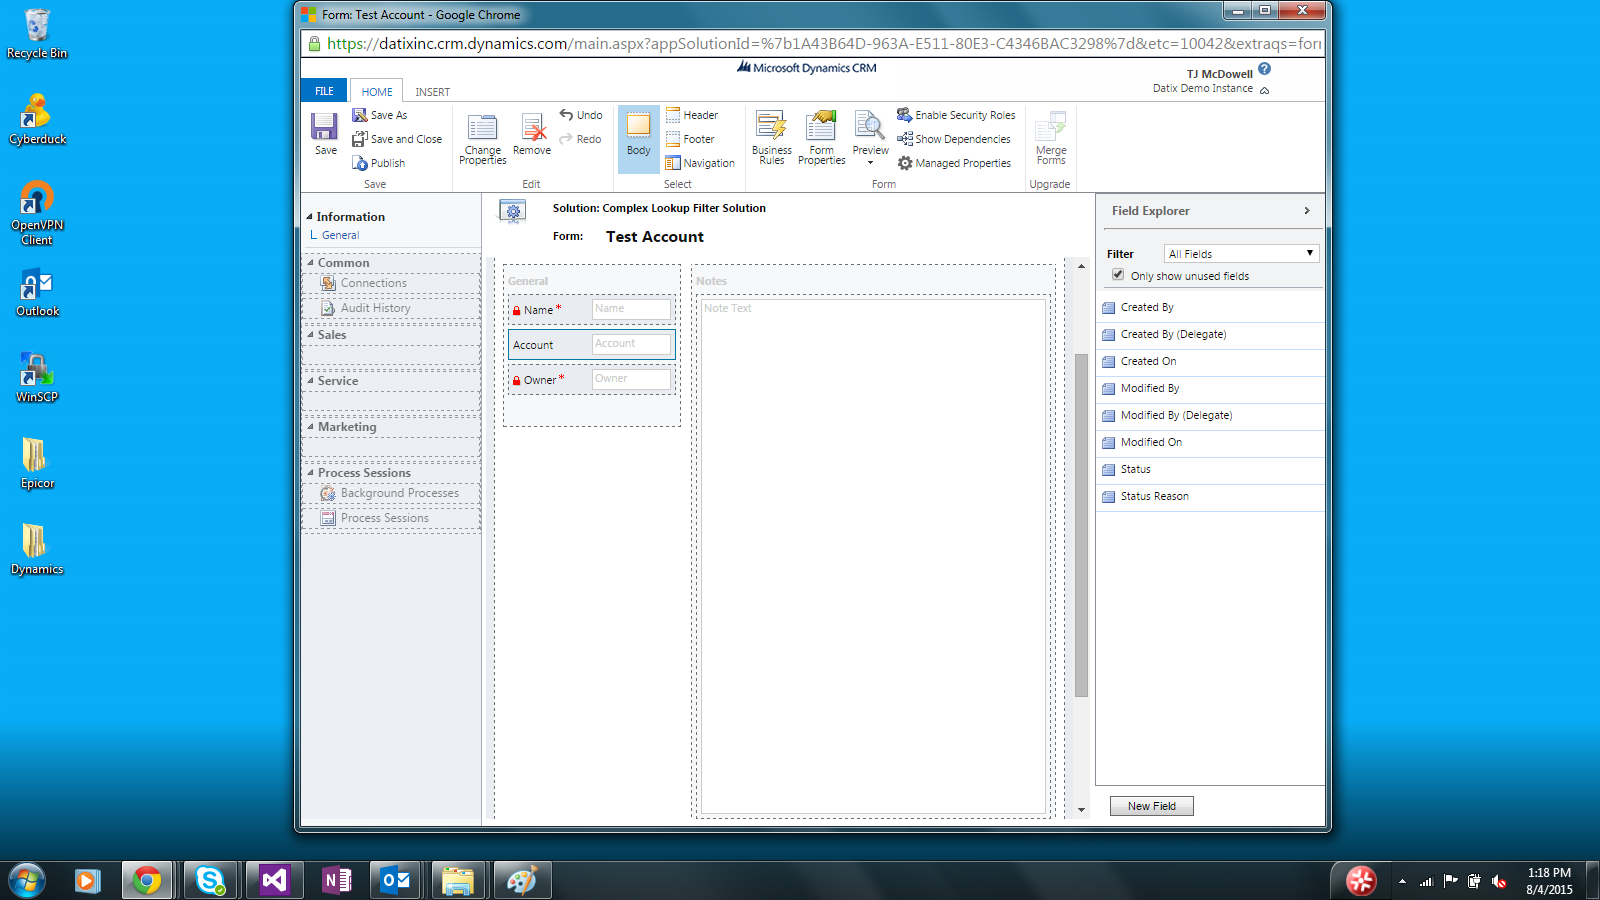Redo the last change
The image size is (1600, 900).
coord(581,139)
